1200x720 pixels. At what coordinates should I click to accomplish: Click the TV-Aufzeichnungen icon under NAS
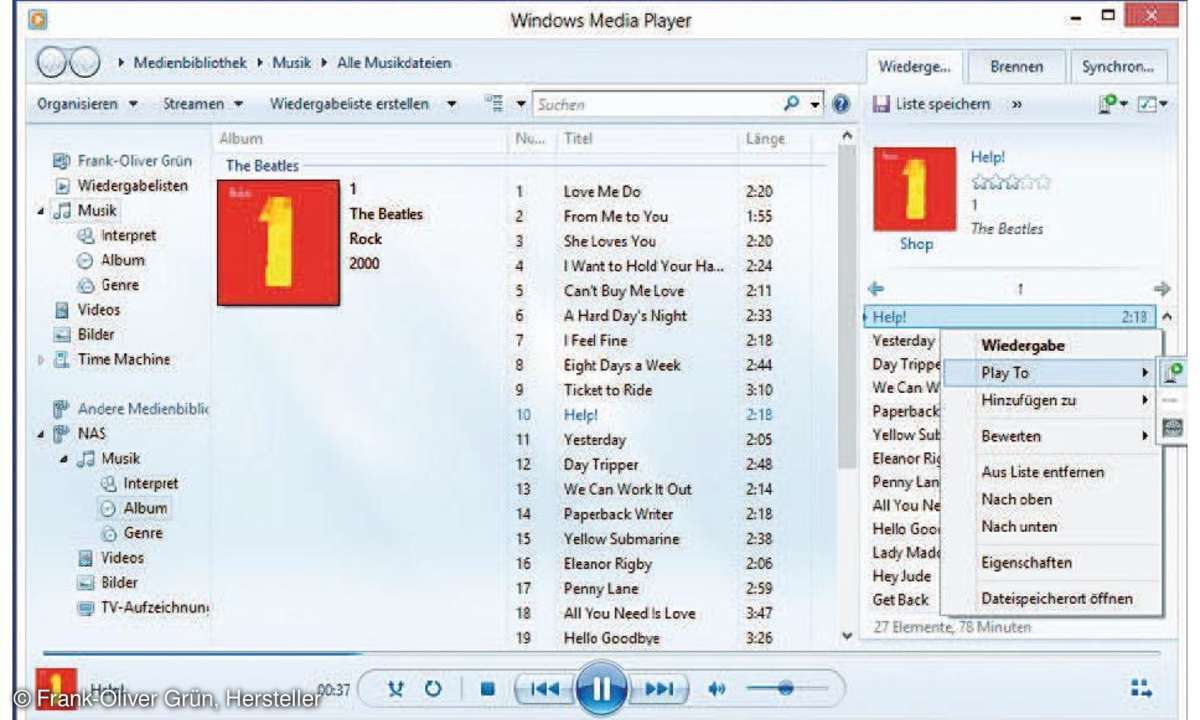(x=85, y=608)
